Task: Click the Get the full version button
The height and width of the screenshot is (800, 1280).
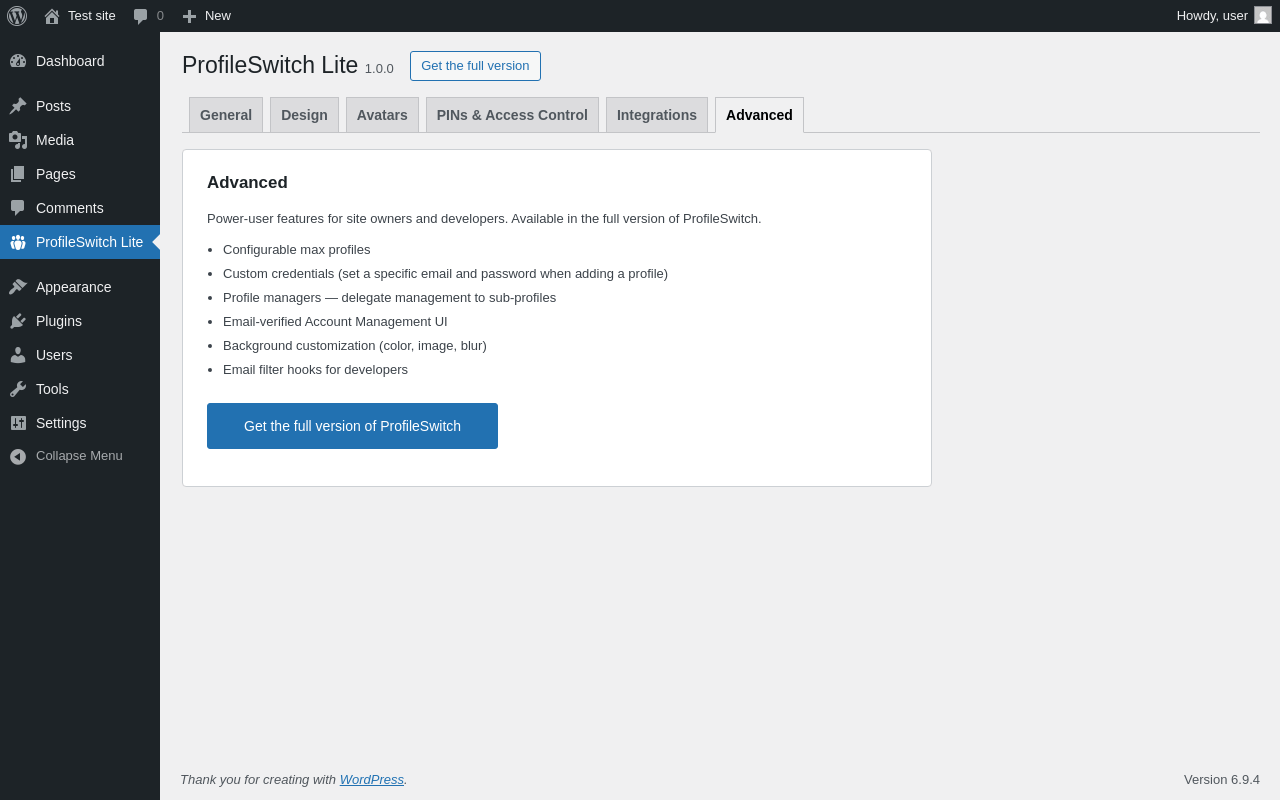Action: click(475, 66)
